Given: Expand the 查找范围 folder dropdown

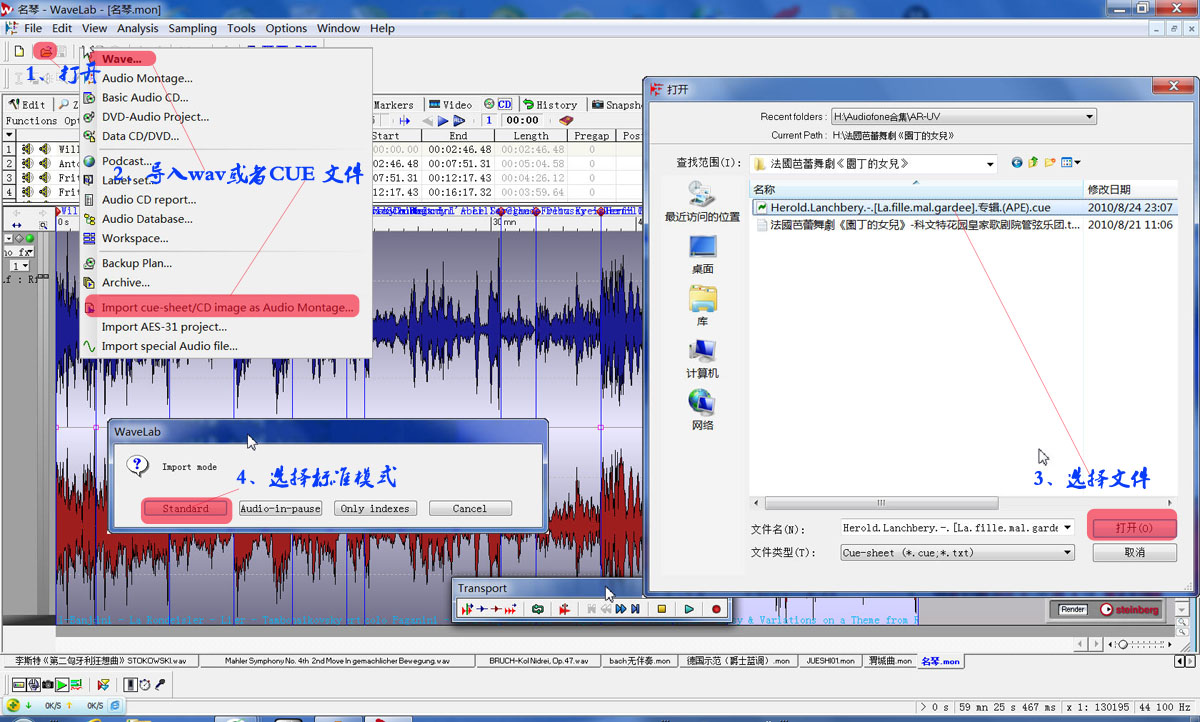Looking at the screenshot, I should click(990, 163).
